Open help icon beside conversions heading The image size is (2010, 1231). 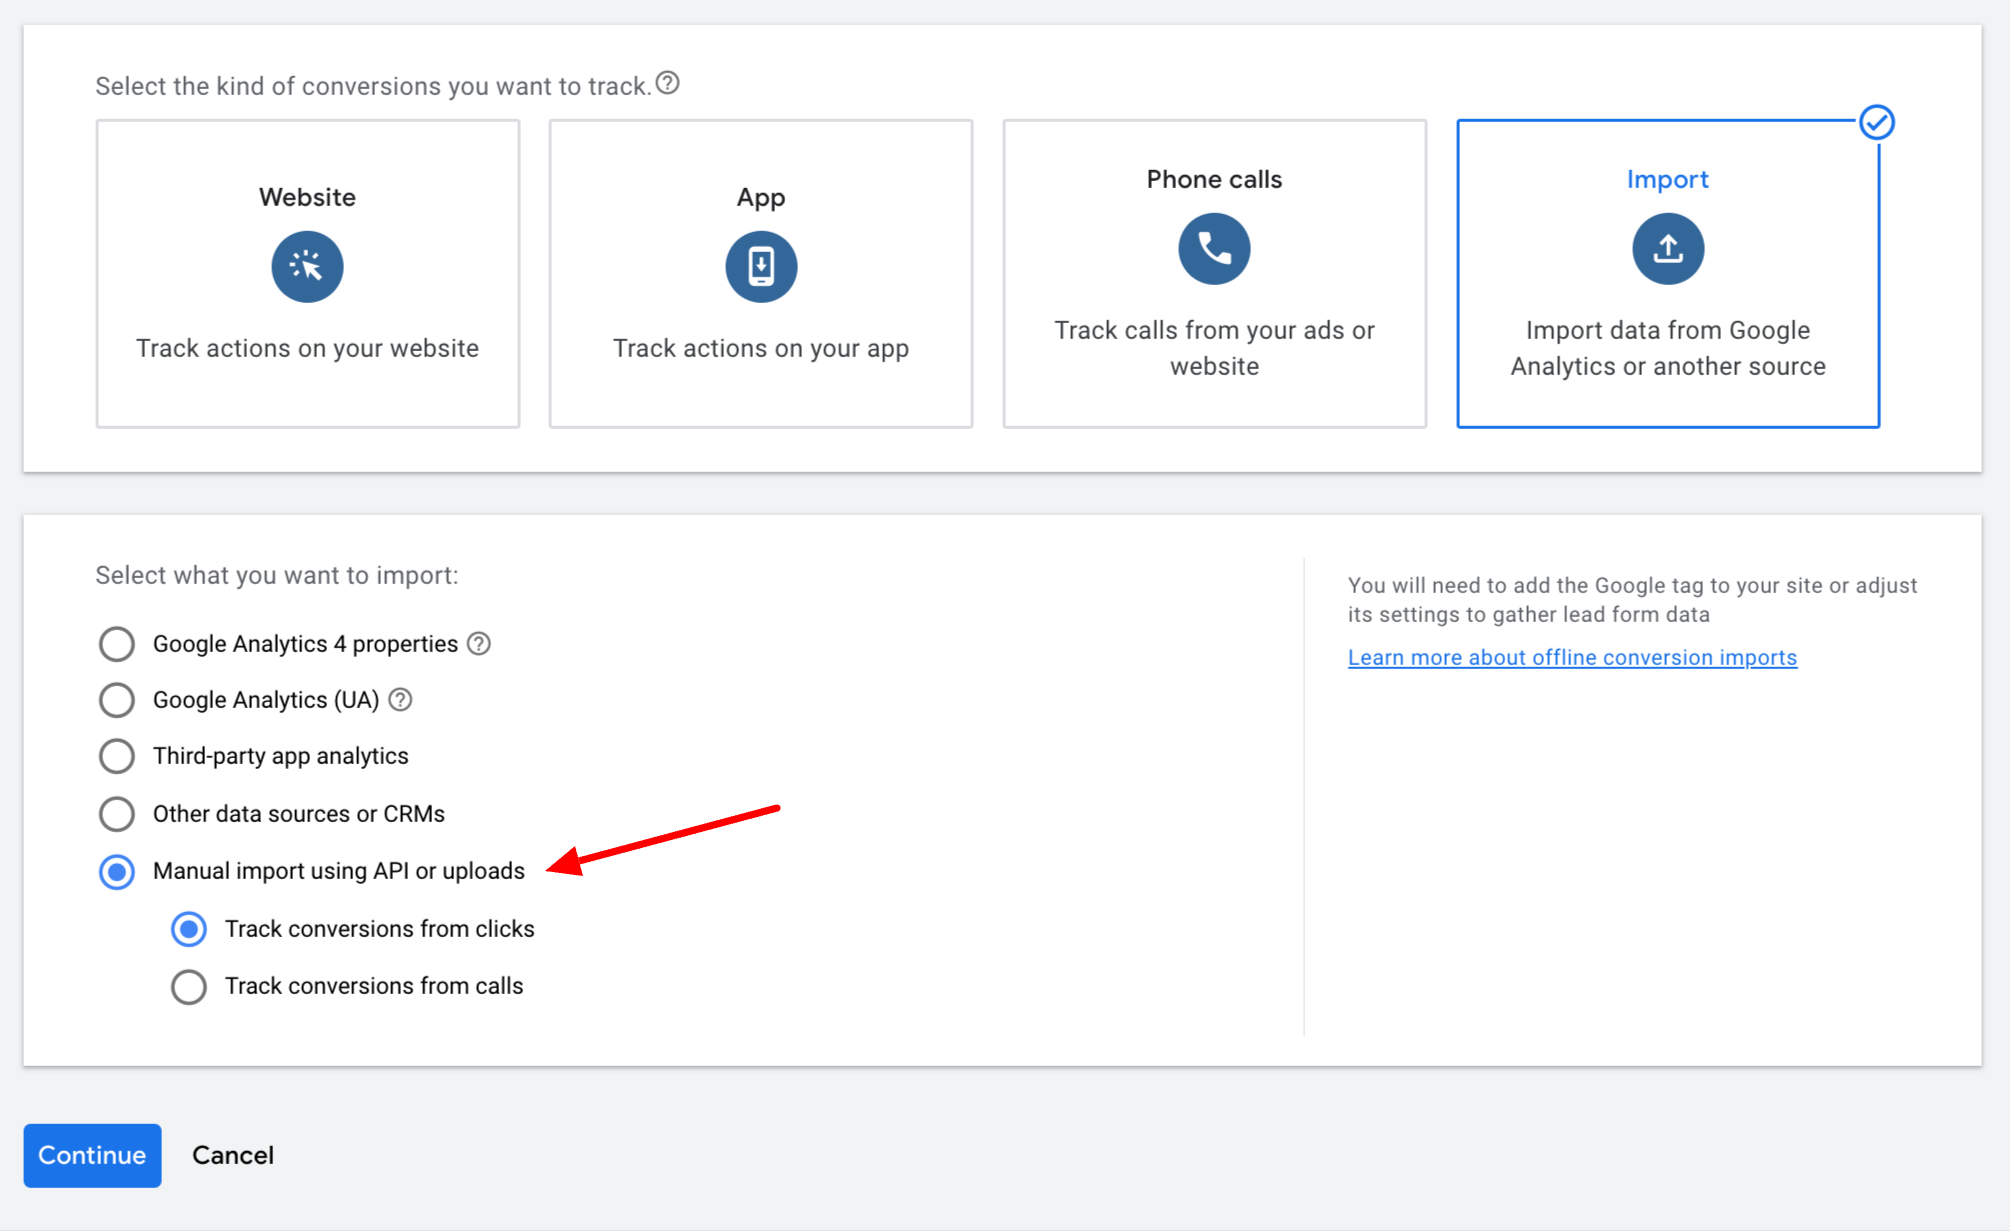(x=668, y=84)
